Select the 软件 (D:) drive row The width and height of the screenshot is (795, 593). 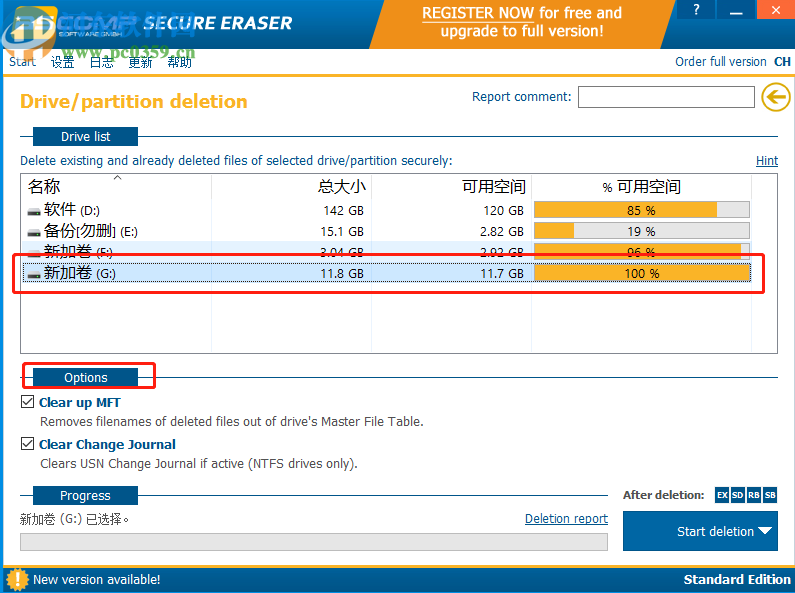(x=386, y=210)
